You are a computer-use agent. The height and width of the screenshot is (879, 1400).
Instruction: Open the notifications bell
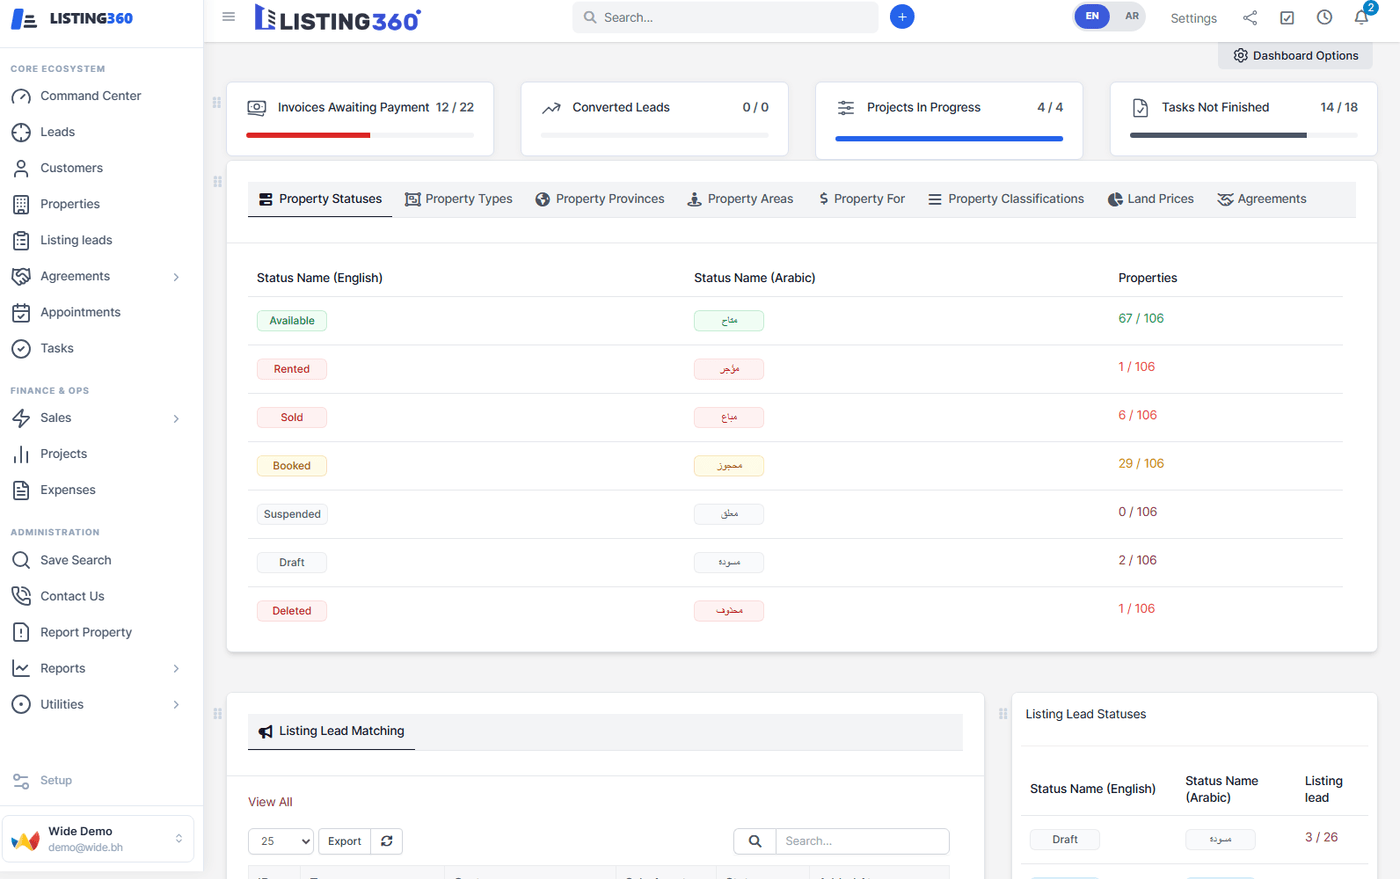point(1361,18)
